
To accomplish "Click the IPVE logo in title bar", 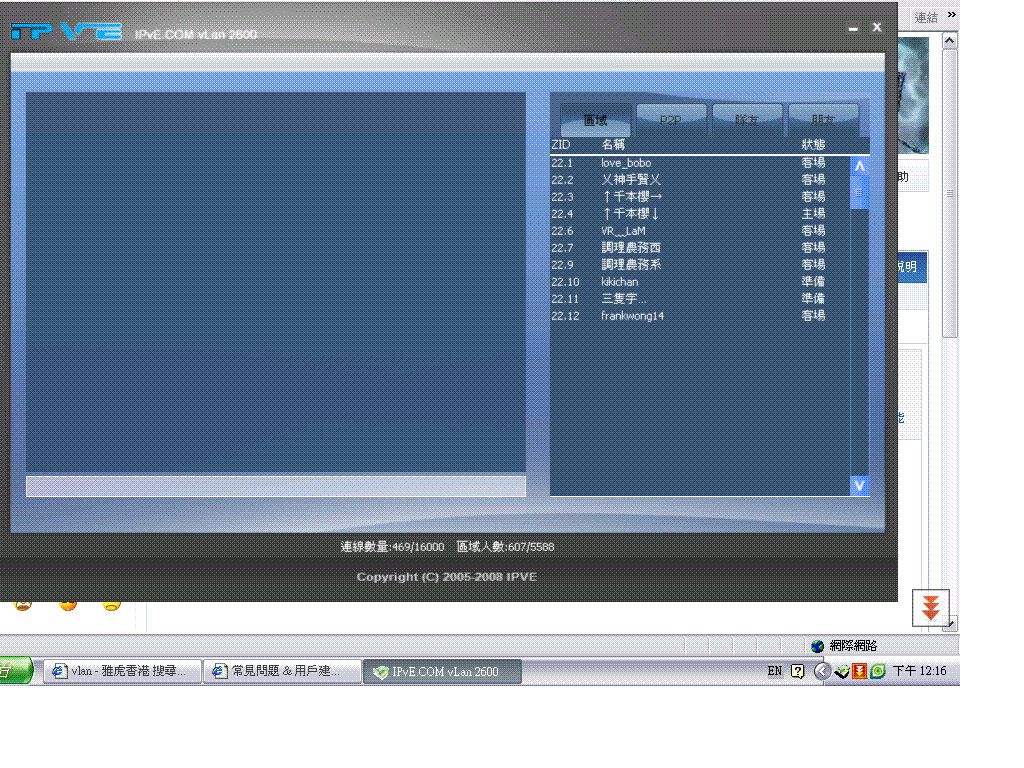I will pyautogui.click(x=67, y=31).
